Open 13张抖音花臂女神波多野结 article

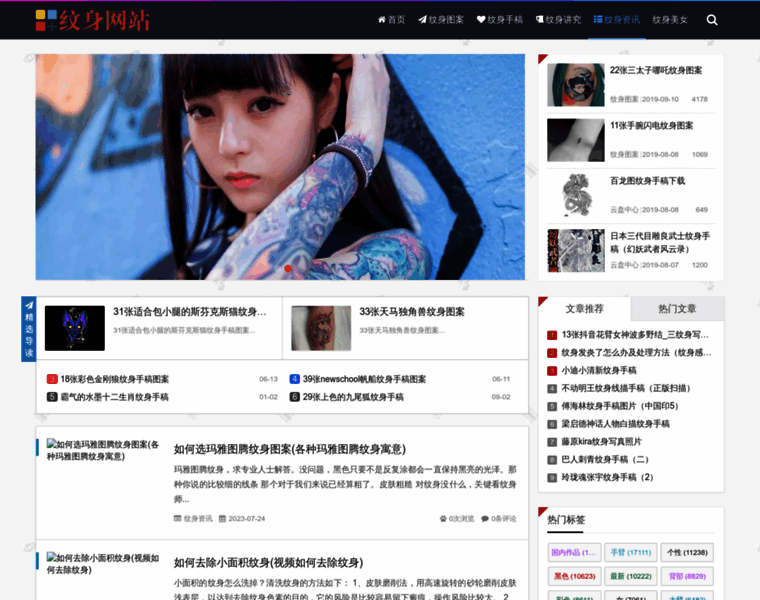click(635, 335)
